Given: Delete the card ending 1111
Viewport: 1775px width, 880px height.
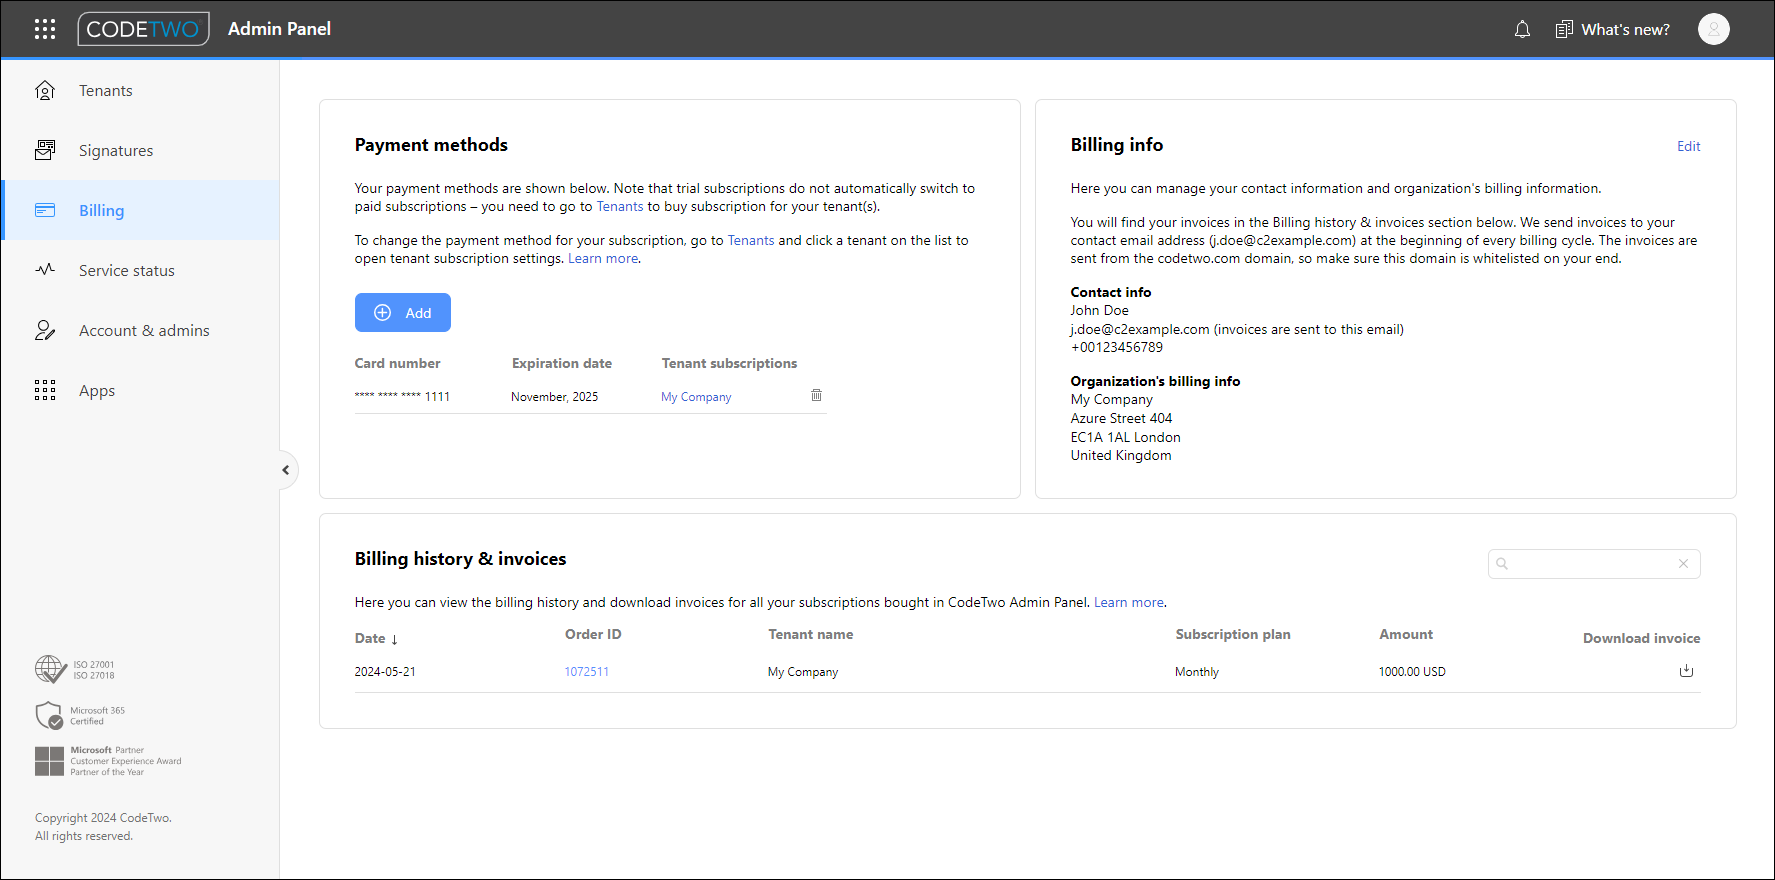Looking at the screenshot, I should [816, 395].
